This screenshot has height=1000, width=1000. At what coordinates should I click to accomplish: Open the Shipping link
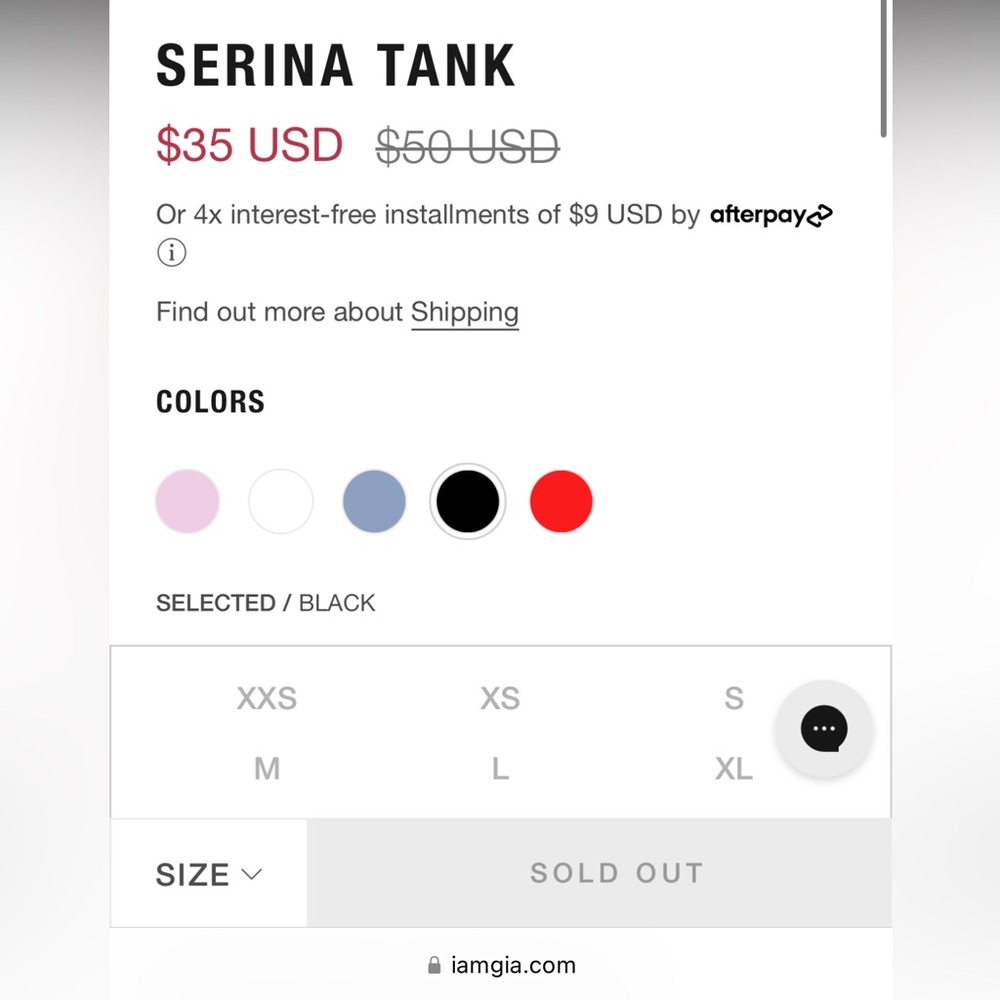click(x=465, y=313)
